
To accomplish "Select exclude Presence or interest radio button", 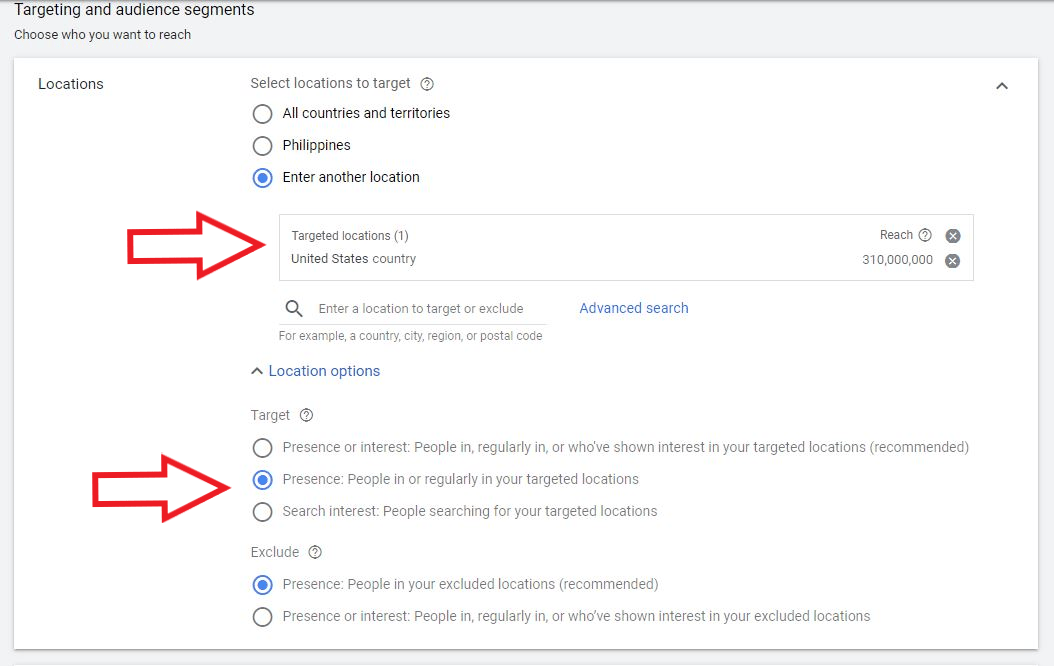I will tap(262, 617).
